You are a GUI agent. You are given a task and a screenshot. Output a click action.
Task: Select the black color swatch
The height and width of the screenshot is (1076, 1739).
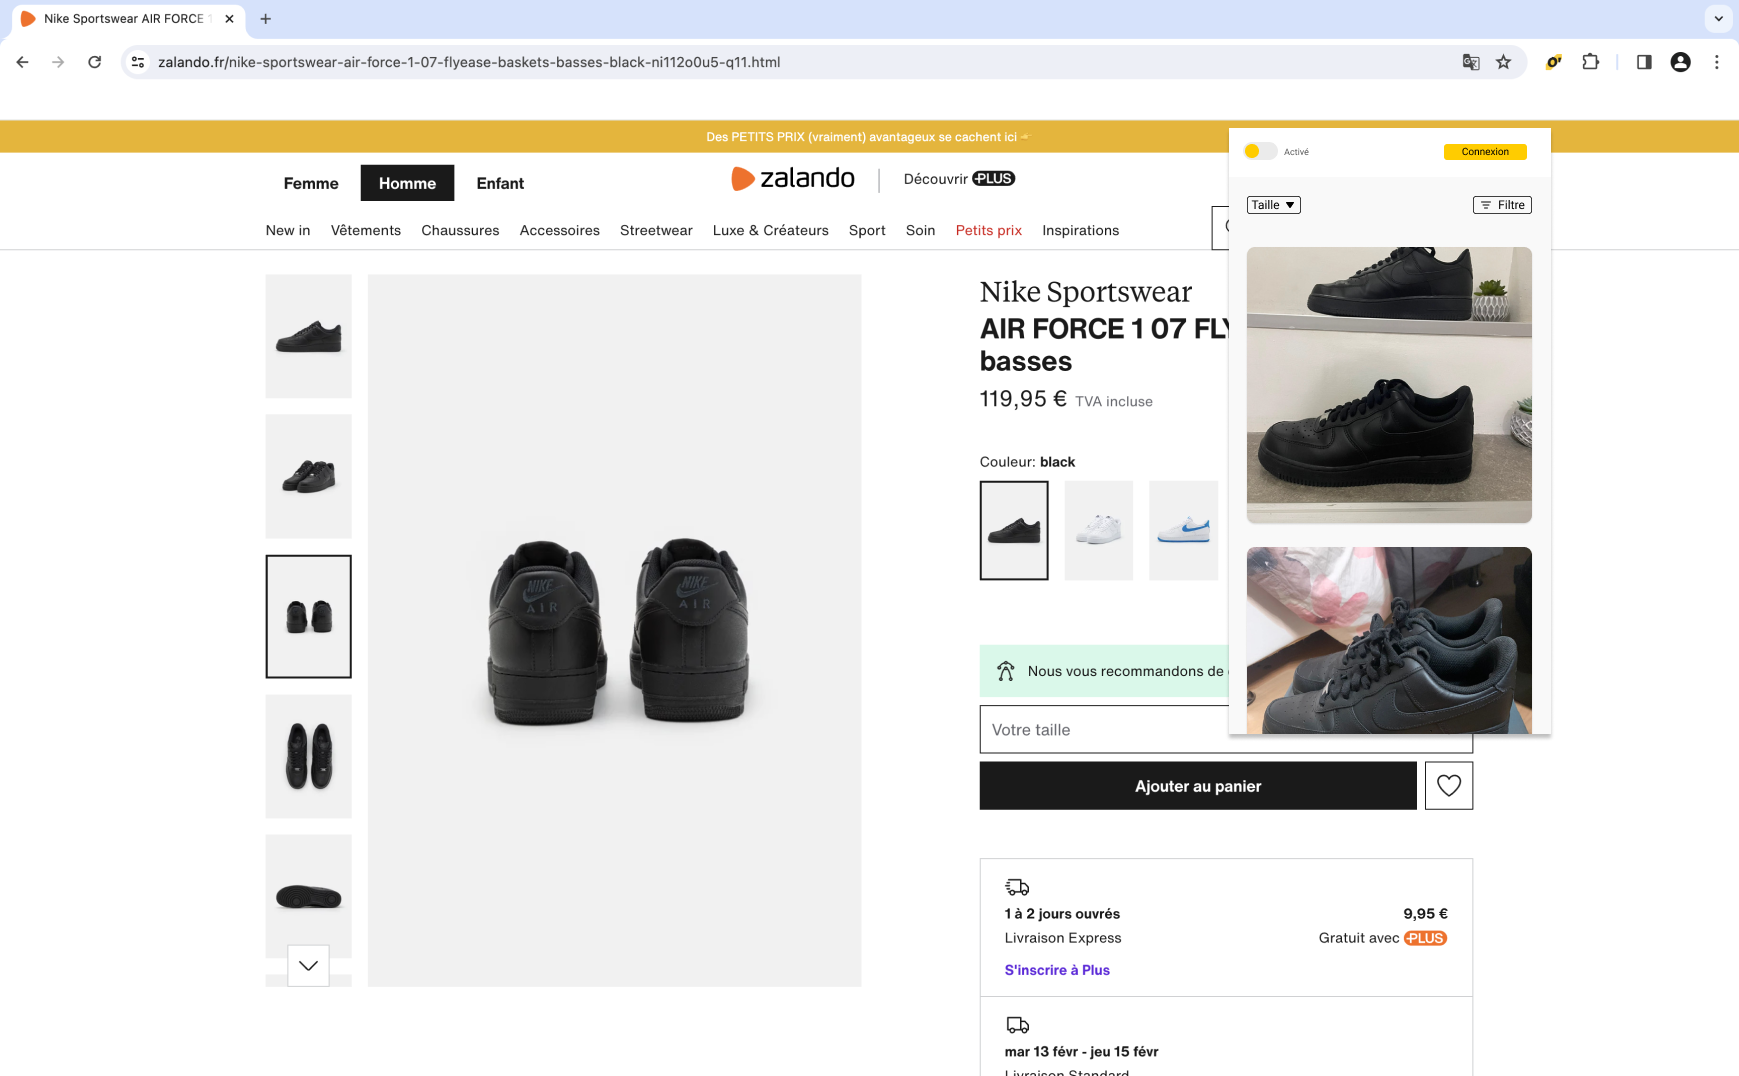(x=1014, y=531)
